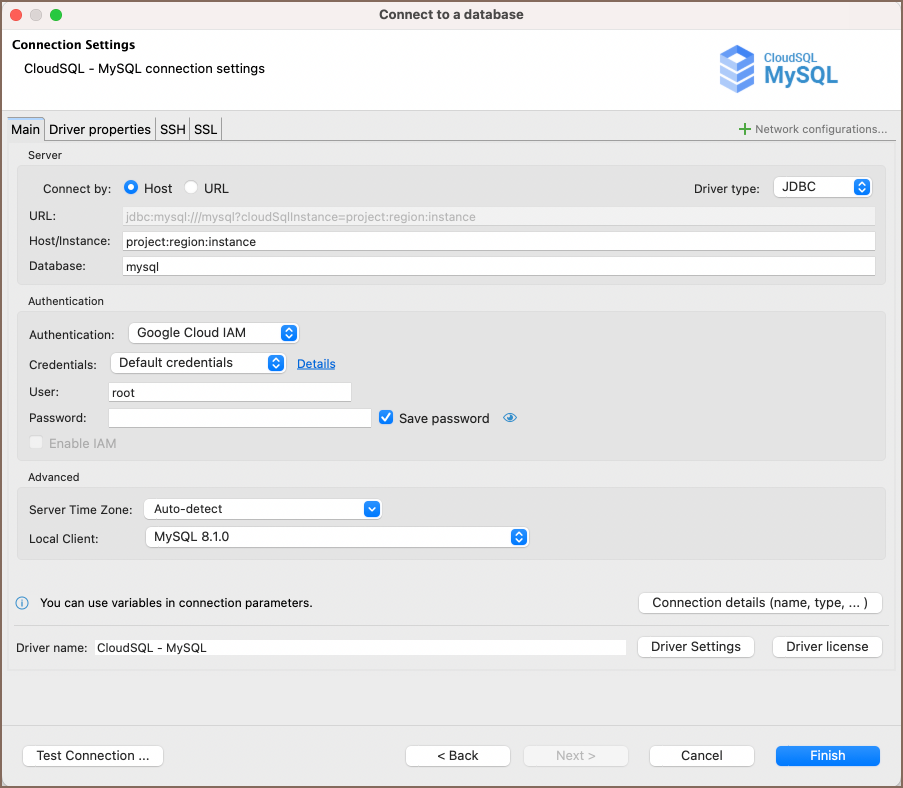Screen dimensions: 903x788
Task: Open the Local Client dropdown
Action: 336,537
